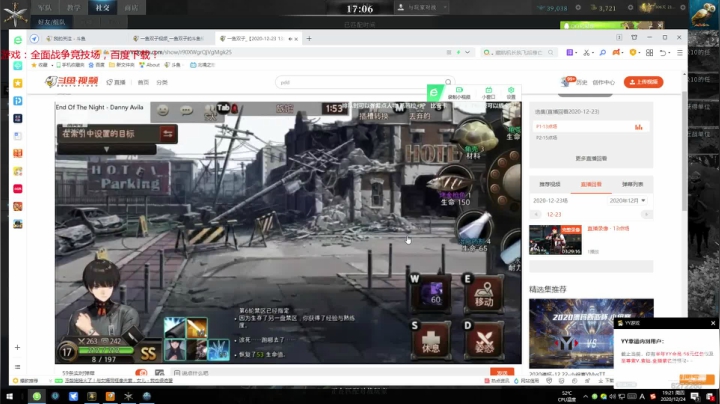Select the 推荐视频 tab in sidebar
The height and width of the screenshot is (404, 720).
(x=550, y=184)
